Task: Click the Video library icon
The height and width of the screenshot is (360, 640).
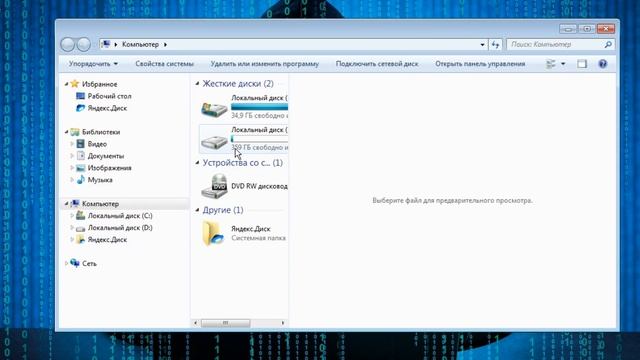Action: (80, 144)
